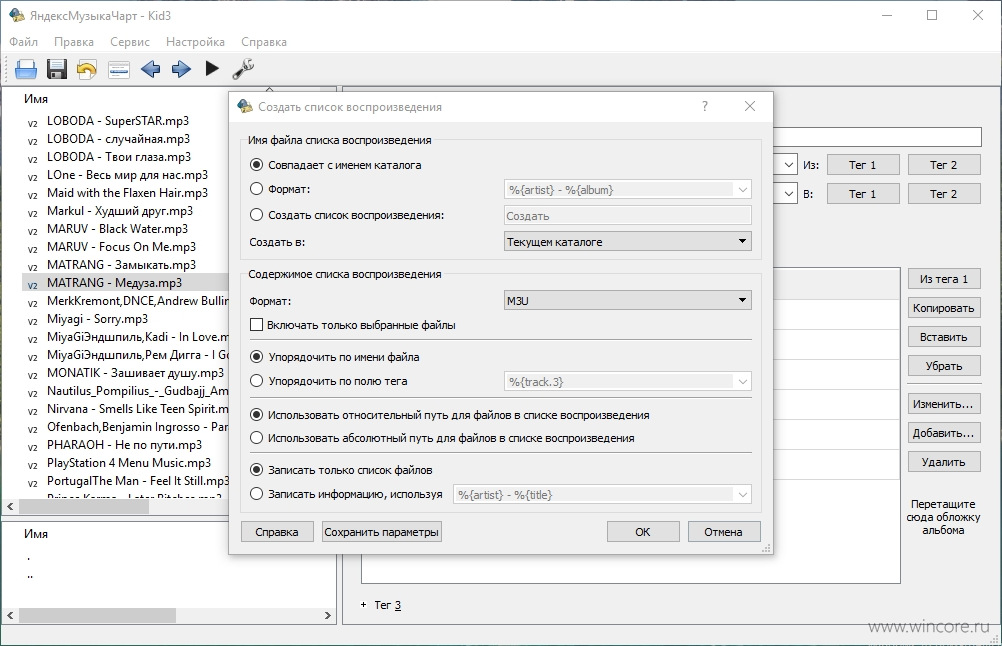Select 'Совпадает с именем каталога' radio option

tap(256, 165)
